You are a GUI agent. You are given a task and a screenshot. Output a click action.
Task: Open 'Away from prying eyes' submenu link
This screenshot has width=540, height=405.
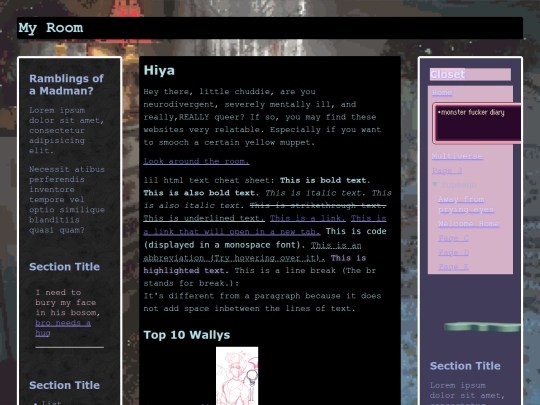pos(466,204)
